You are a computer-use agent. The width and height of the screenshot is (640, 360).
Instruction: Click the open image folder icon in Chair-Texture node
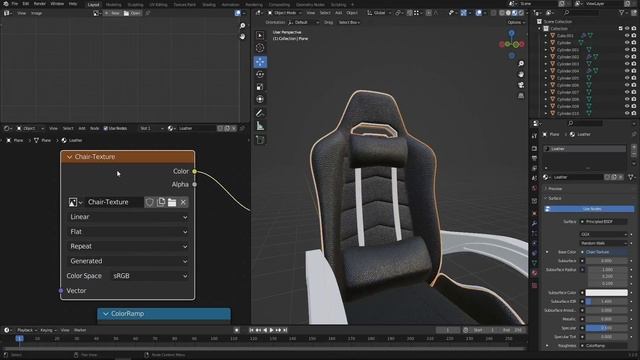pos(172,202)
